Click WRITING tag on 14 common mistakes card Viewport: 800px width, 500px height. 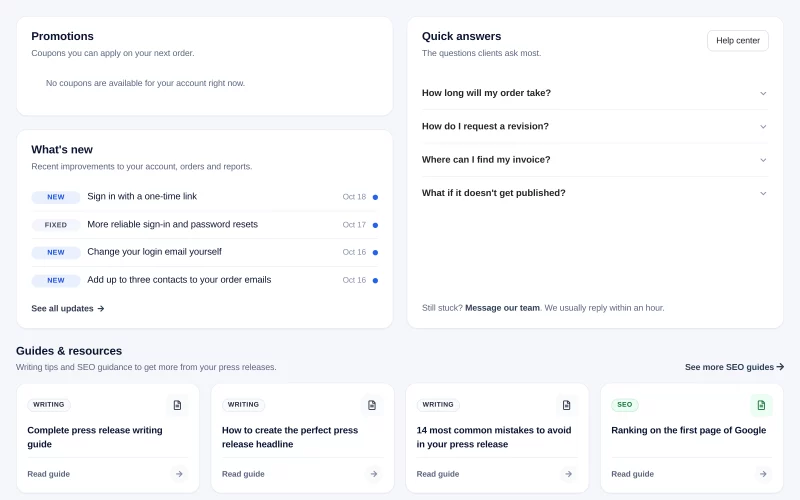pyautogui.click(x=438, y=405)
